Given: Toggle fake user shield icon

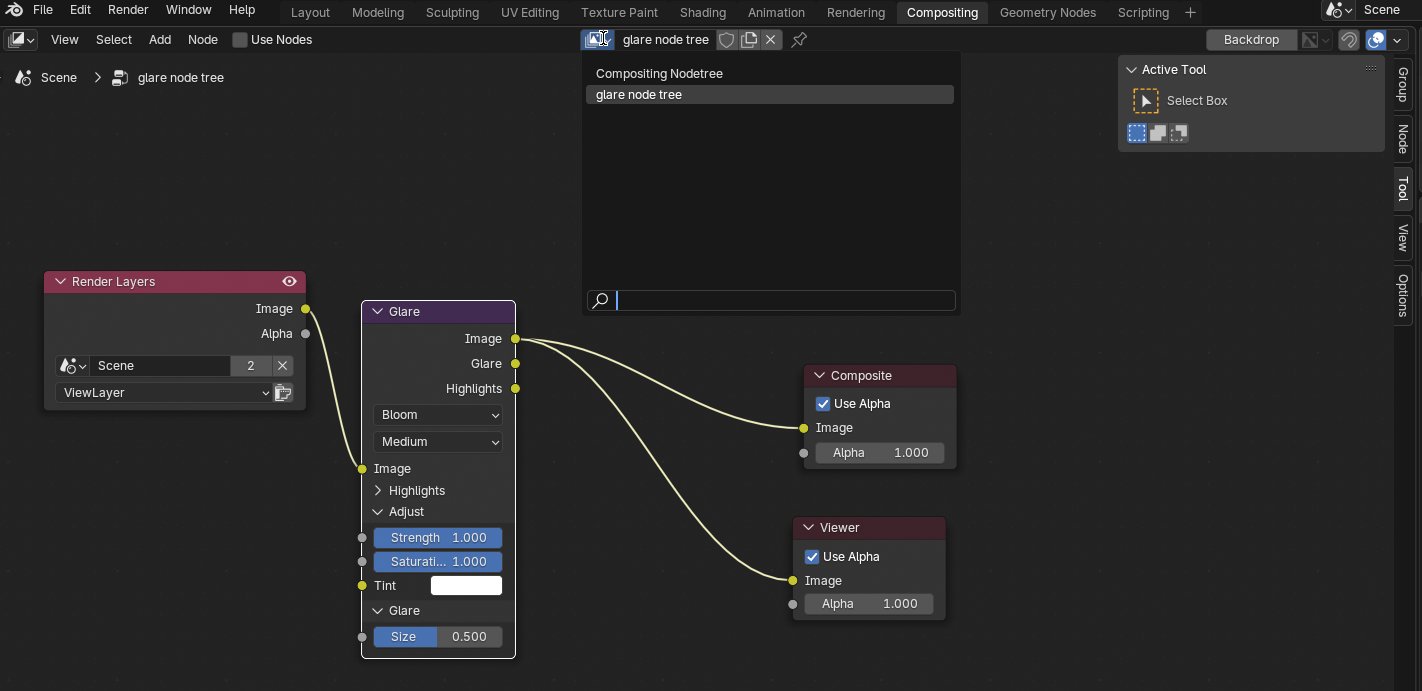Looking at the screenshot, I should pyautogui.click(x=727, y=40).
